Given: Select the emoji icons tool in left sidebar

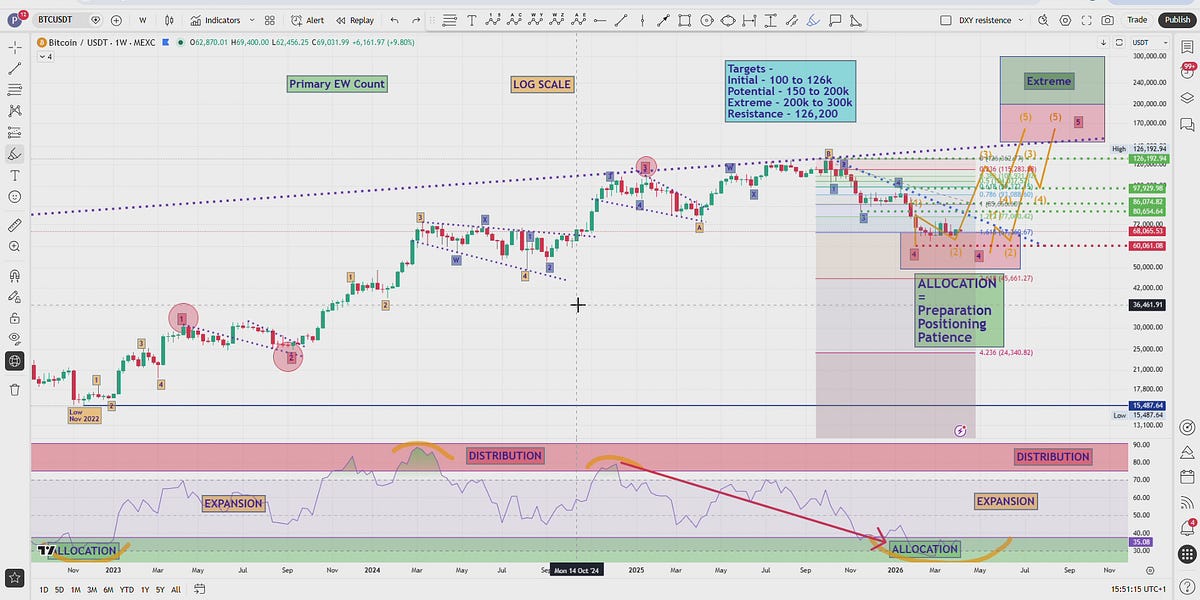Looking at the screenshot, I should 15,197.
